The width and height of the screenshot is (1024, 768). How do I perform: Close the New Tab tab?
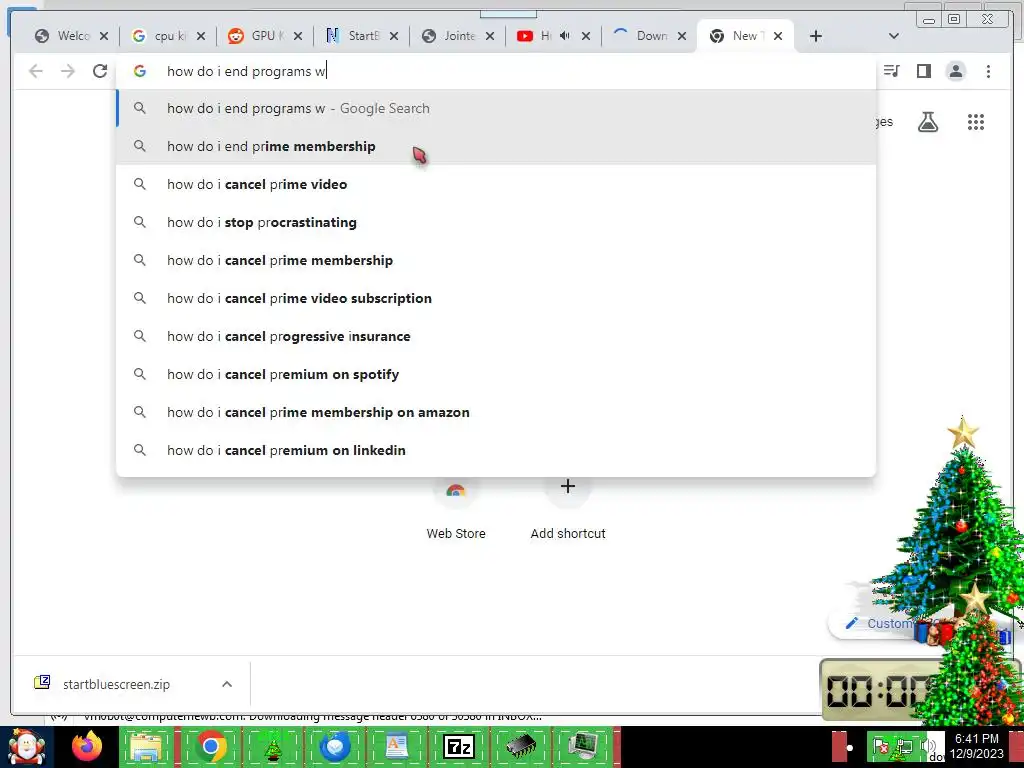pos(778,36)
